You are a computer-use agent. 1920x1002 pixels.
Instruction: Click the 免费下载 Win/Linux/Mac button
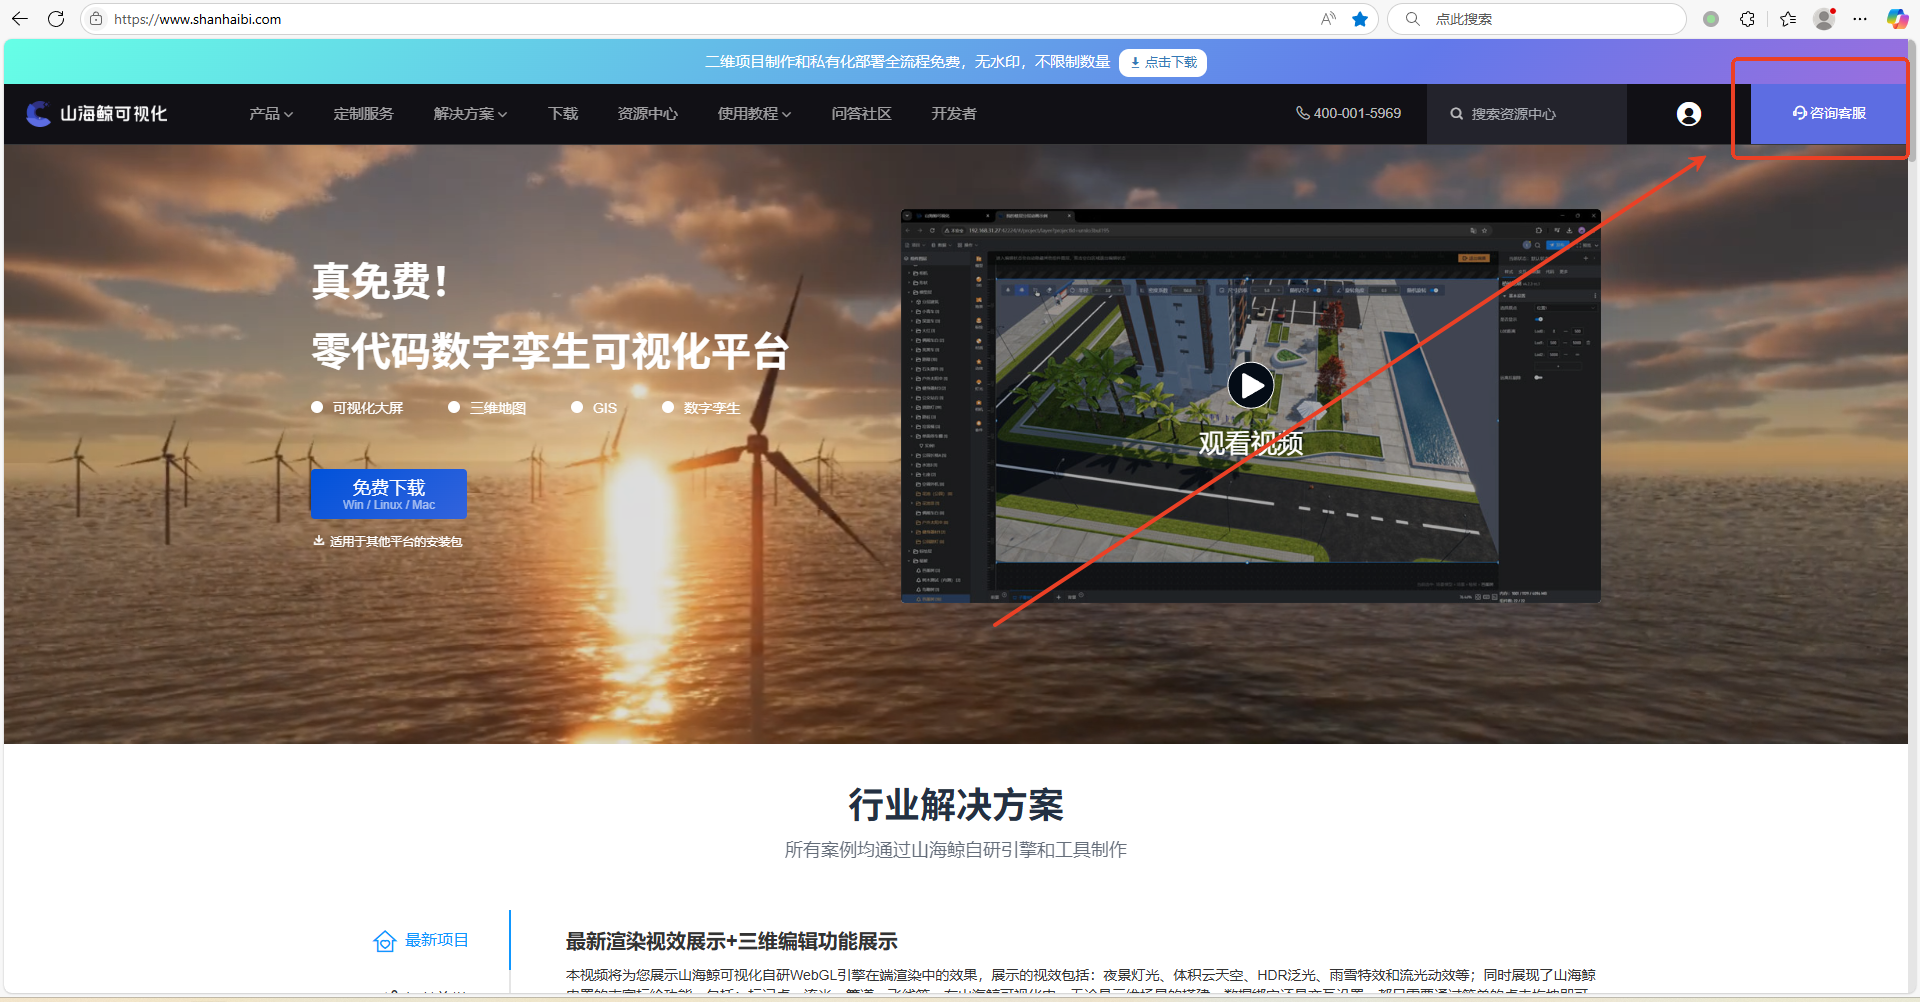388,494
